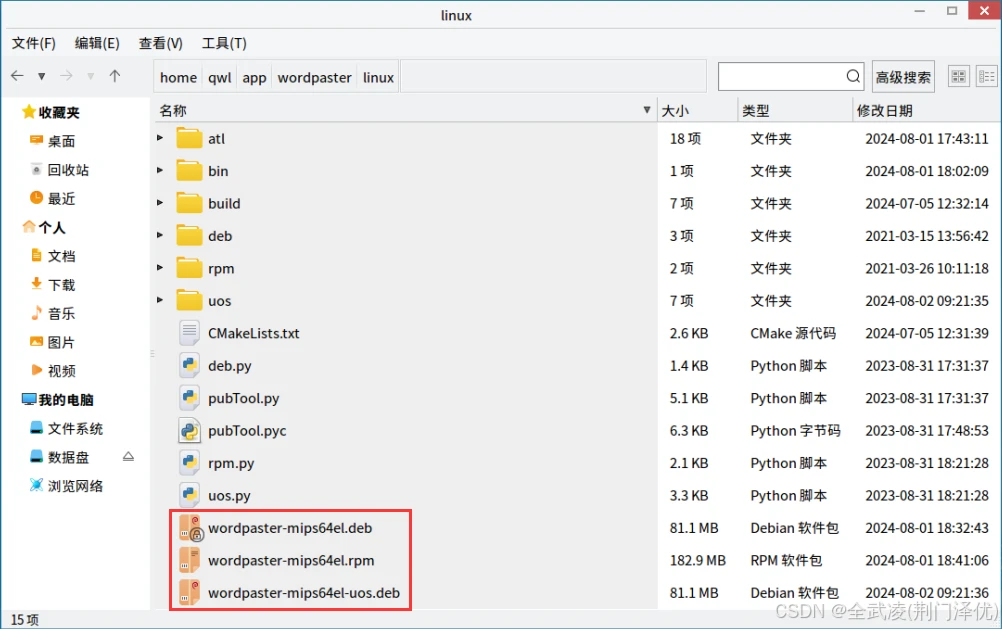
Task: Navigate to home in breadcrumb
Action: (x=178, y=77)
